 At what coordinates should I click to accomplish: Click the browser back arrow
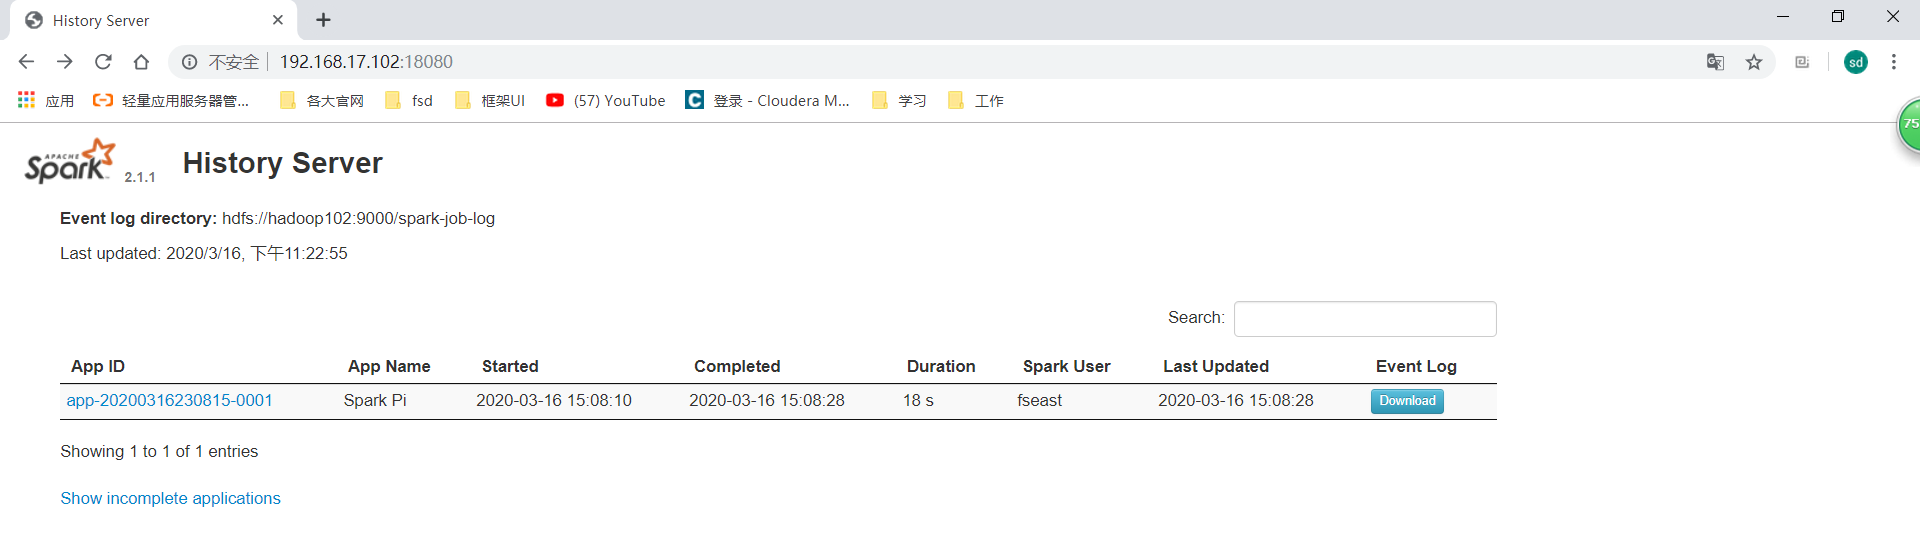pos(26,62)
